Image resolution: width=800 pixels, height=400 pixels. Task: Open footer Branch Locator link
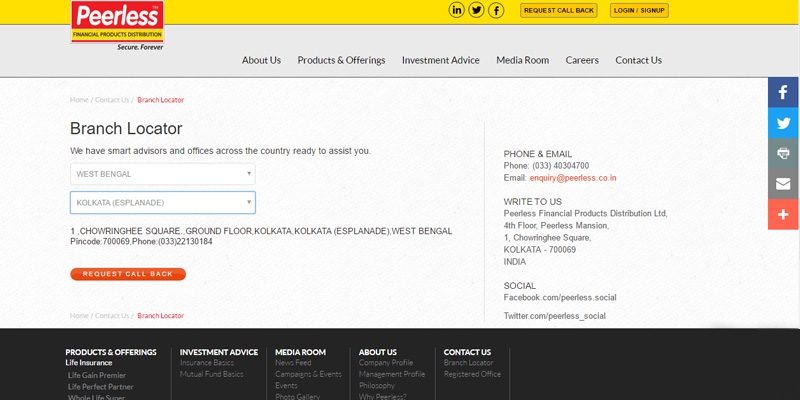468,363
